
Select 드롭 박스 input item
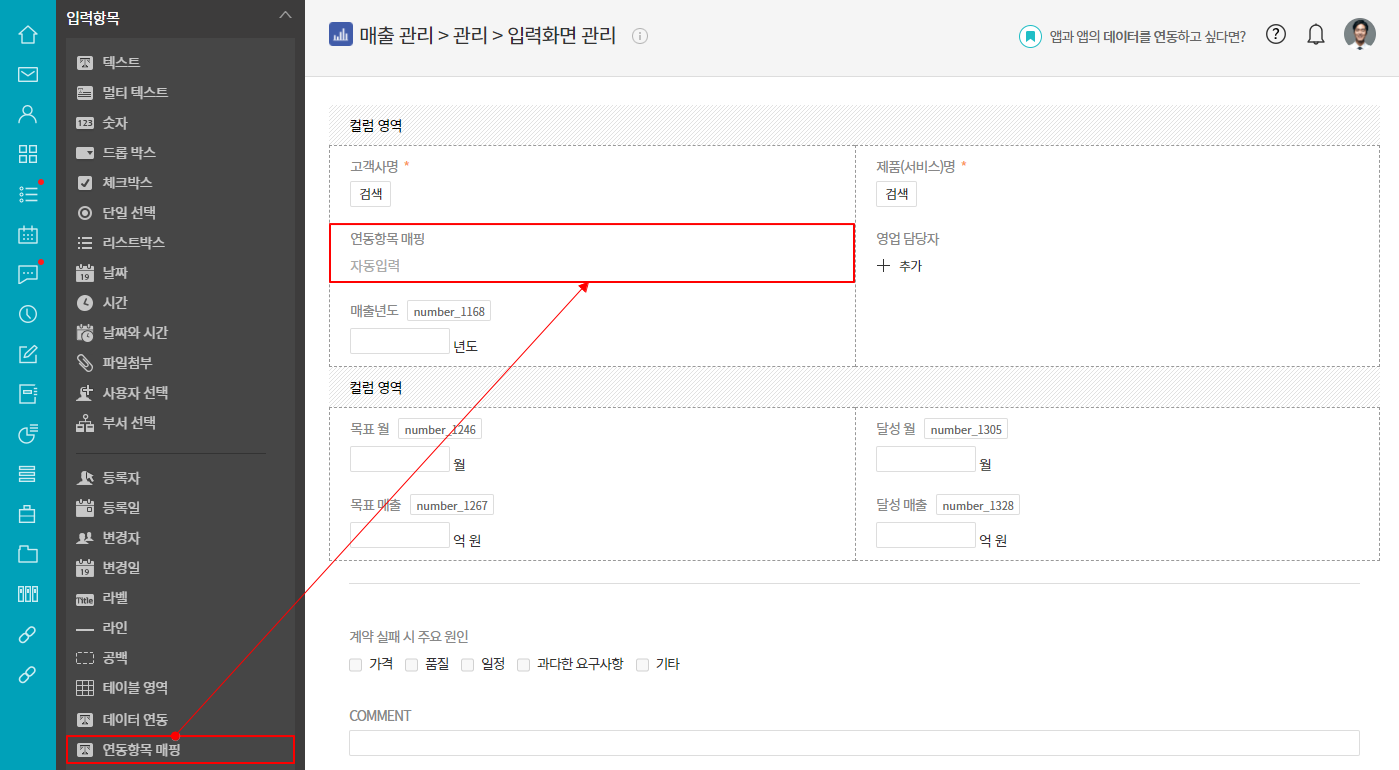click(129, 153)
